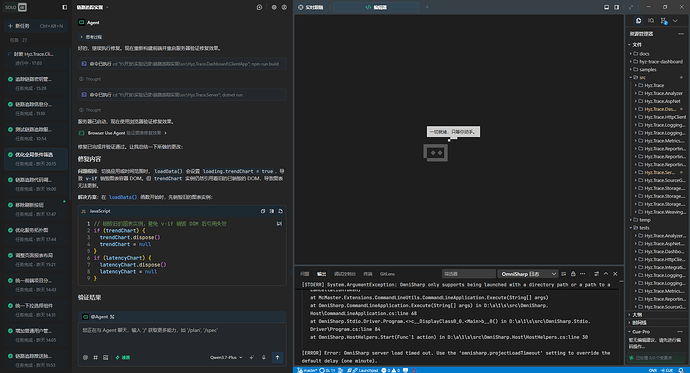Collapse the src folder
The image size is (690, 373).
pos(657,77)
